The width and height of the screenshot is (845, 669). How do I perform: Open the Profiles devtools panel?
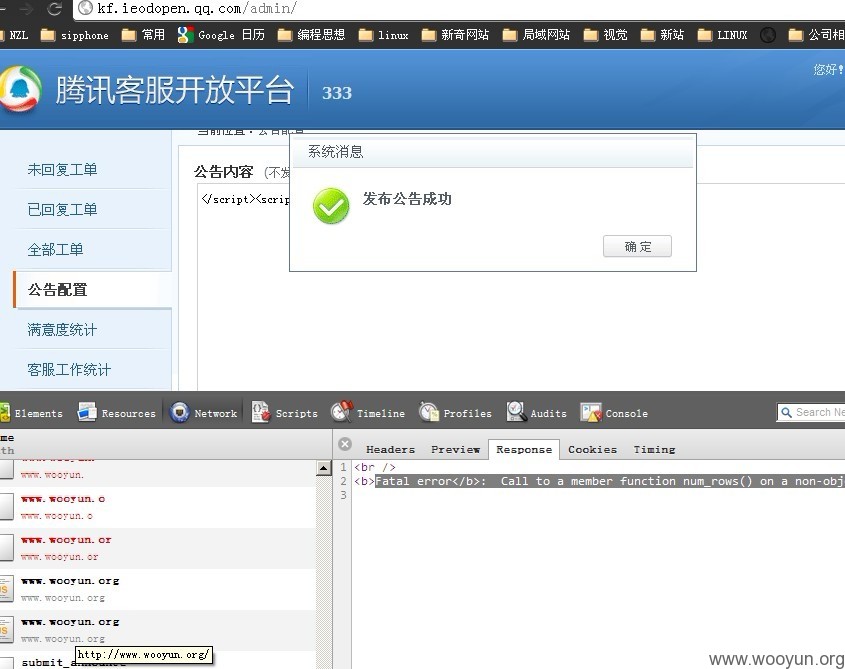point(455,413)
